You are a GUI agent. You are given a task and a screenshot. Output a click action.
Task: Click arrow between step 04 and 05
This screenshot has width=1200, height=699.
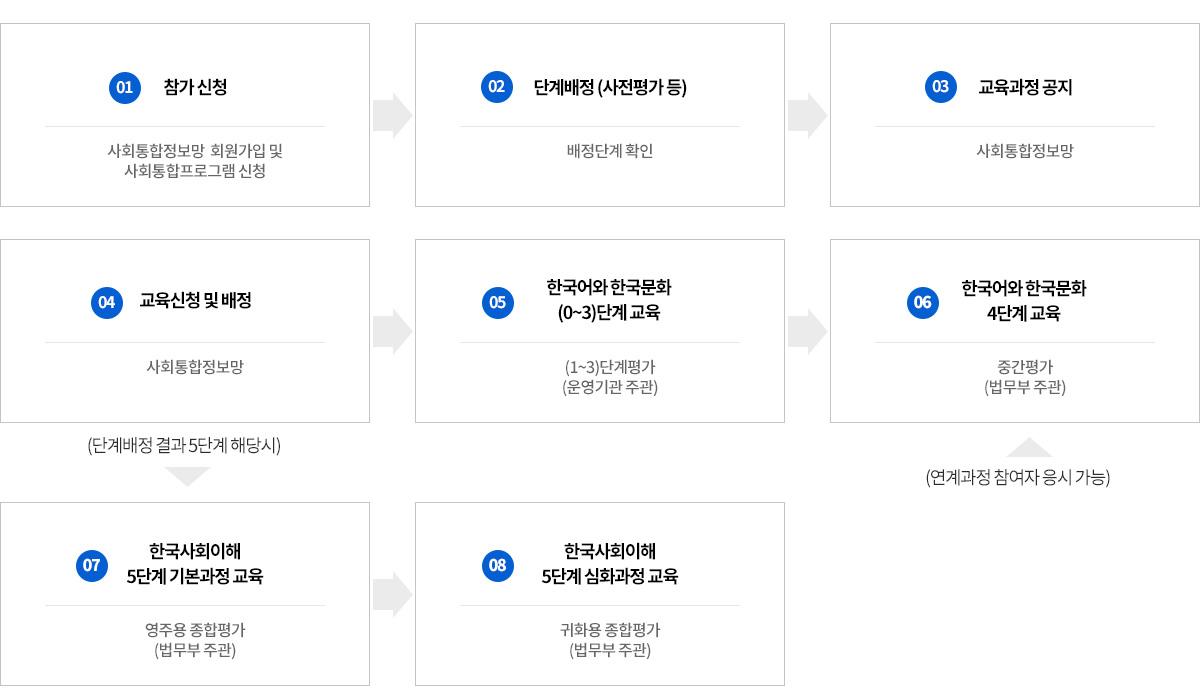tap(392, 331)
